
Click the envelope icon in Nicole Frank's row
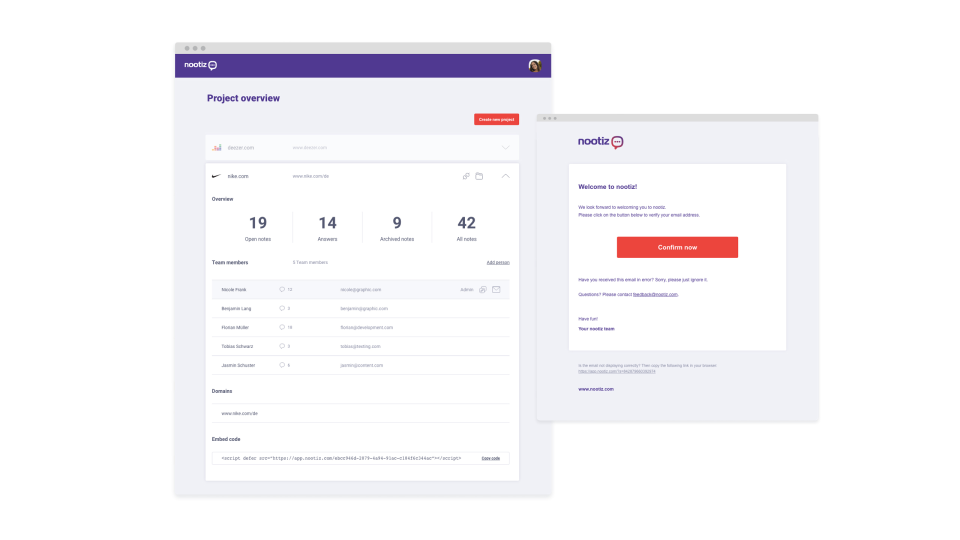(497, 290)
